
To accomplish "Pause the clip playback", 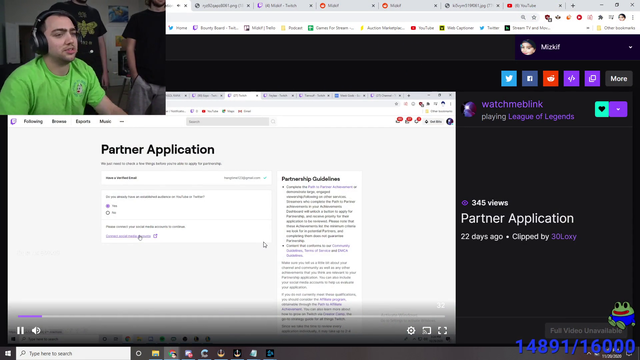I will pyautogui.click(x=20, y=330).
